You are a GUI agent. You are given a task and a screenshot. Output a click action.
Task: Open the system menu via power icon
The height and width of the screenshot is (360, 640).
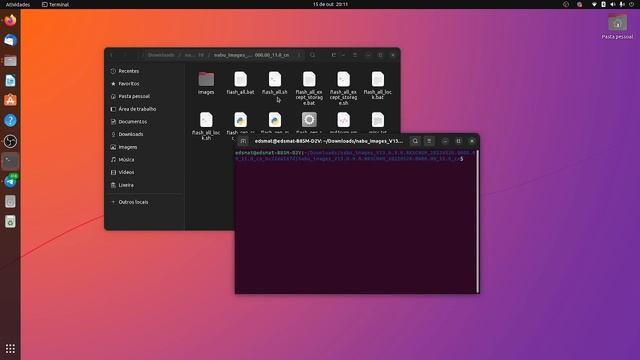[x=631, y=4]
